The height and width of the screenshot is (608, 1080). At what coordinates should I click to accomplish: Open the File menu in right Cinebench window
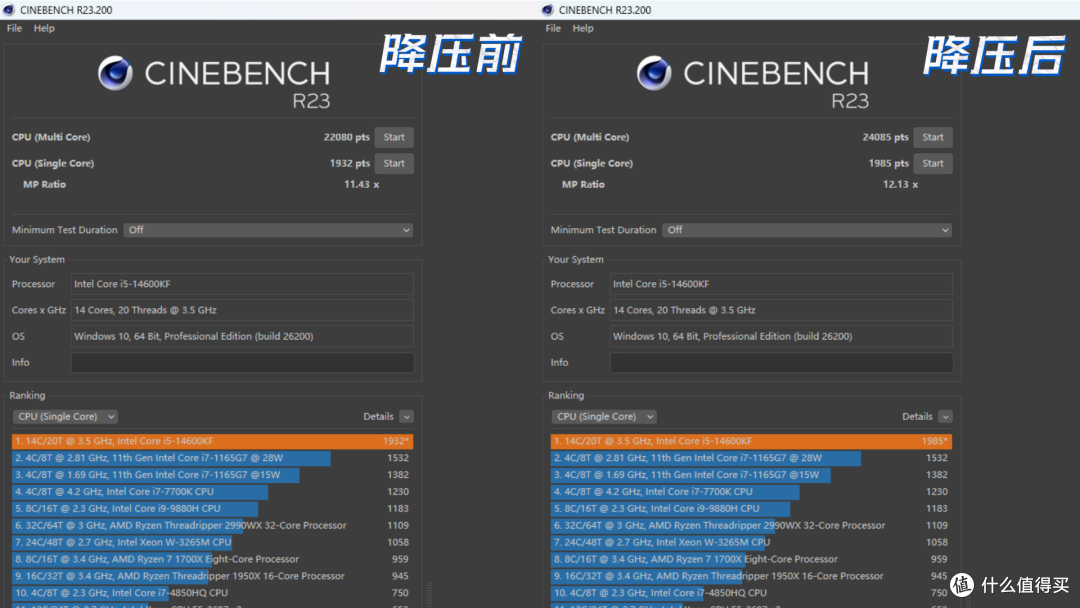pyautogui.click(x=553, y=28)
